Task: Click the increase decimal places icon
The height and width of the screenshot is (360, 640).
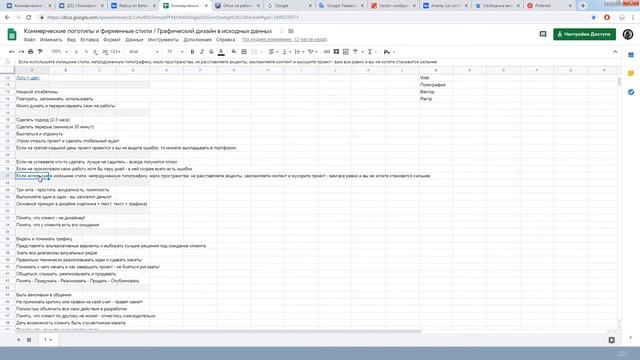Action: pos(105,52)
